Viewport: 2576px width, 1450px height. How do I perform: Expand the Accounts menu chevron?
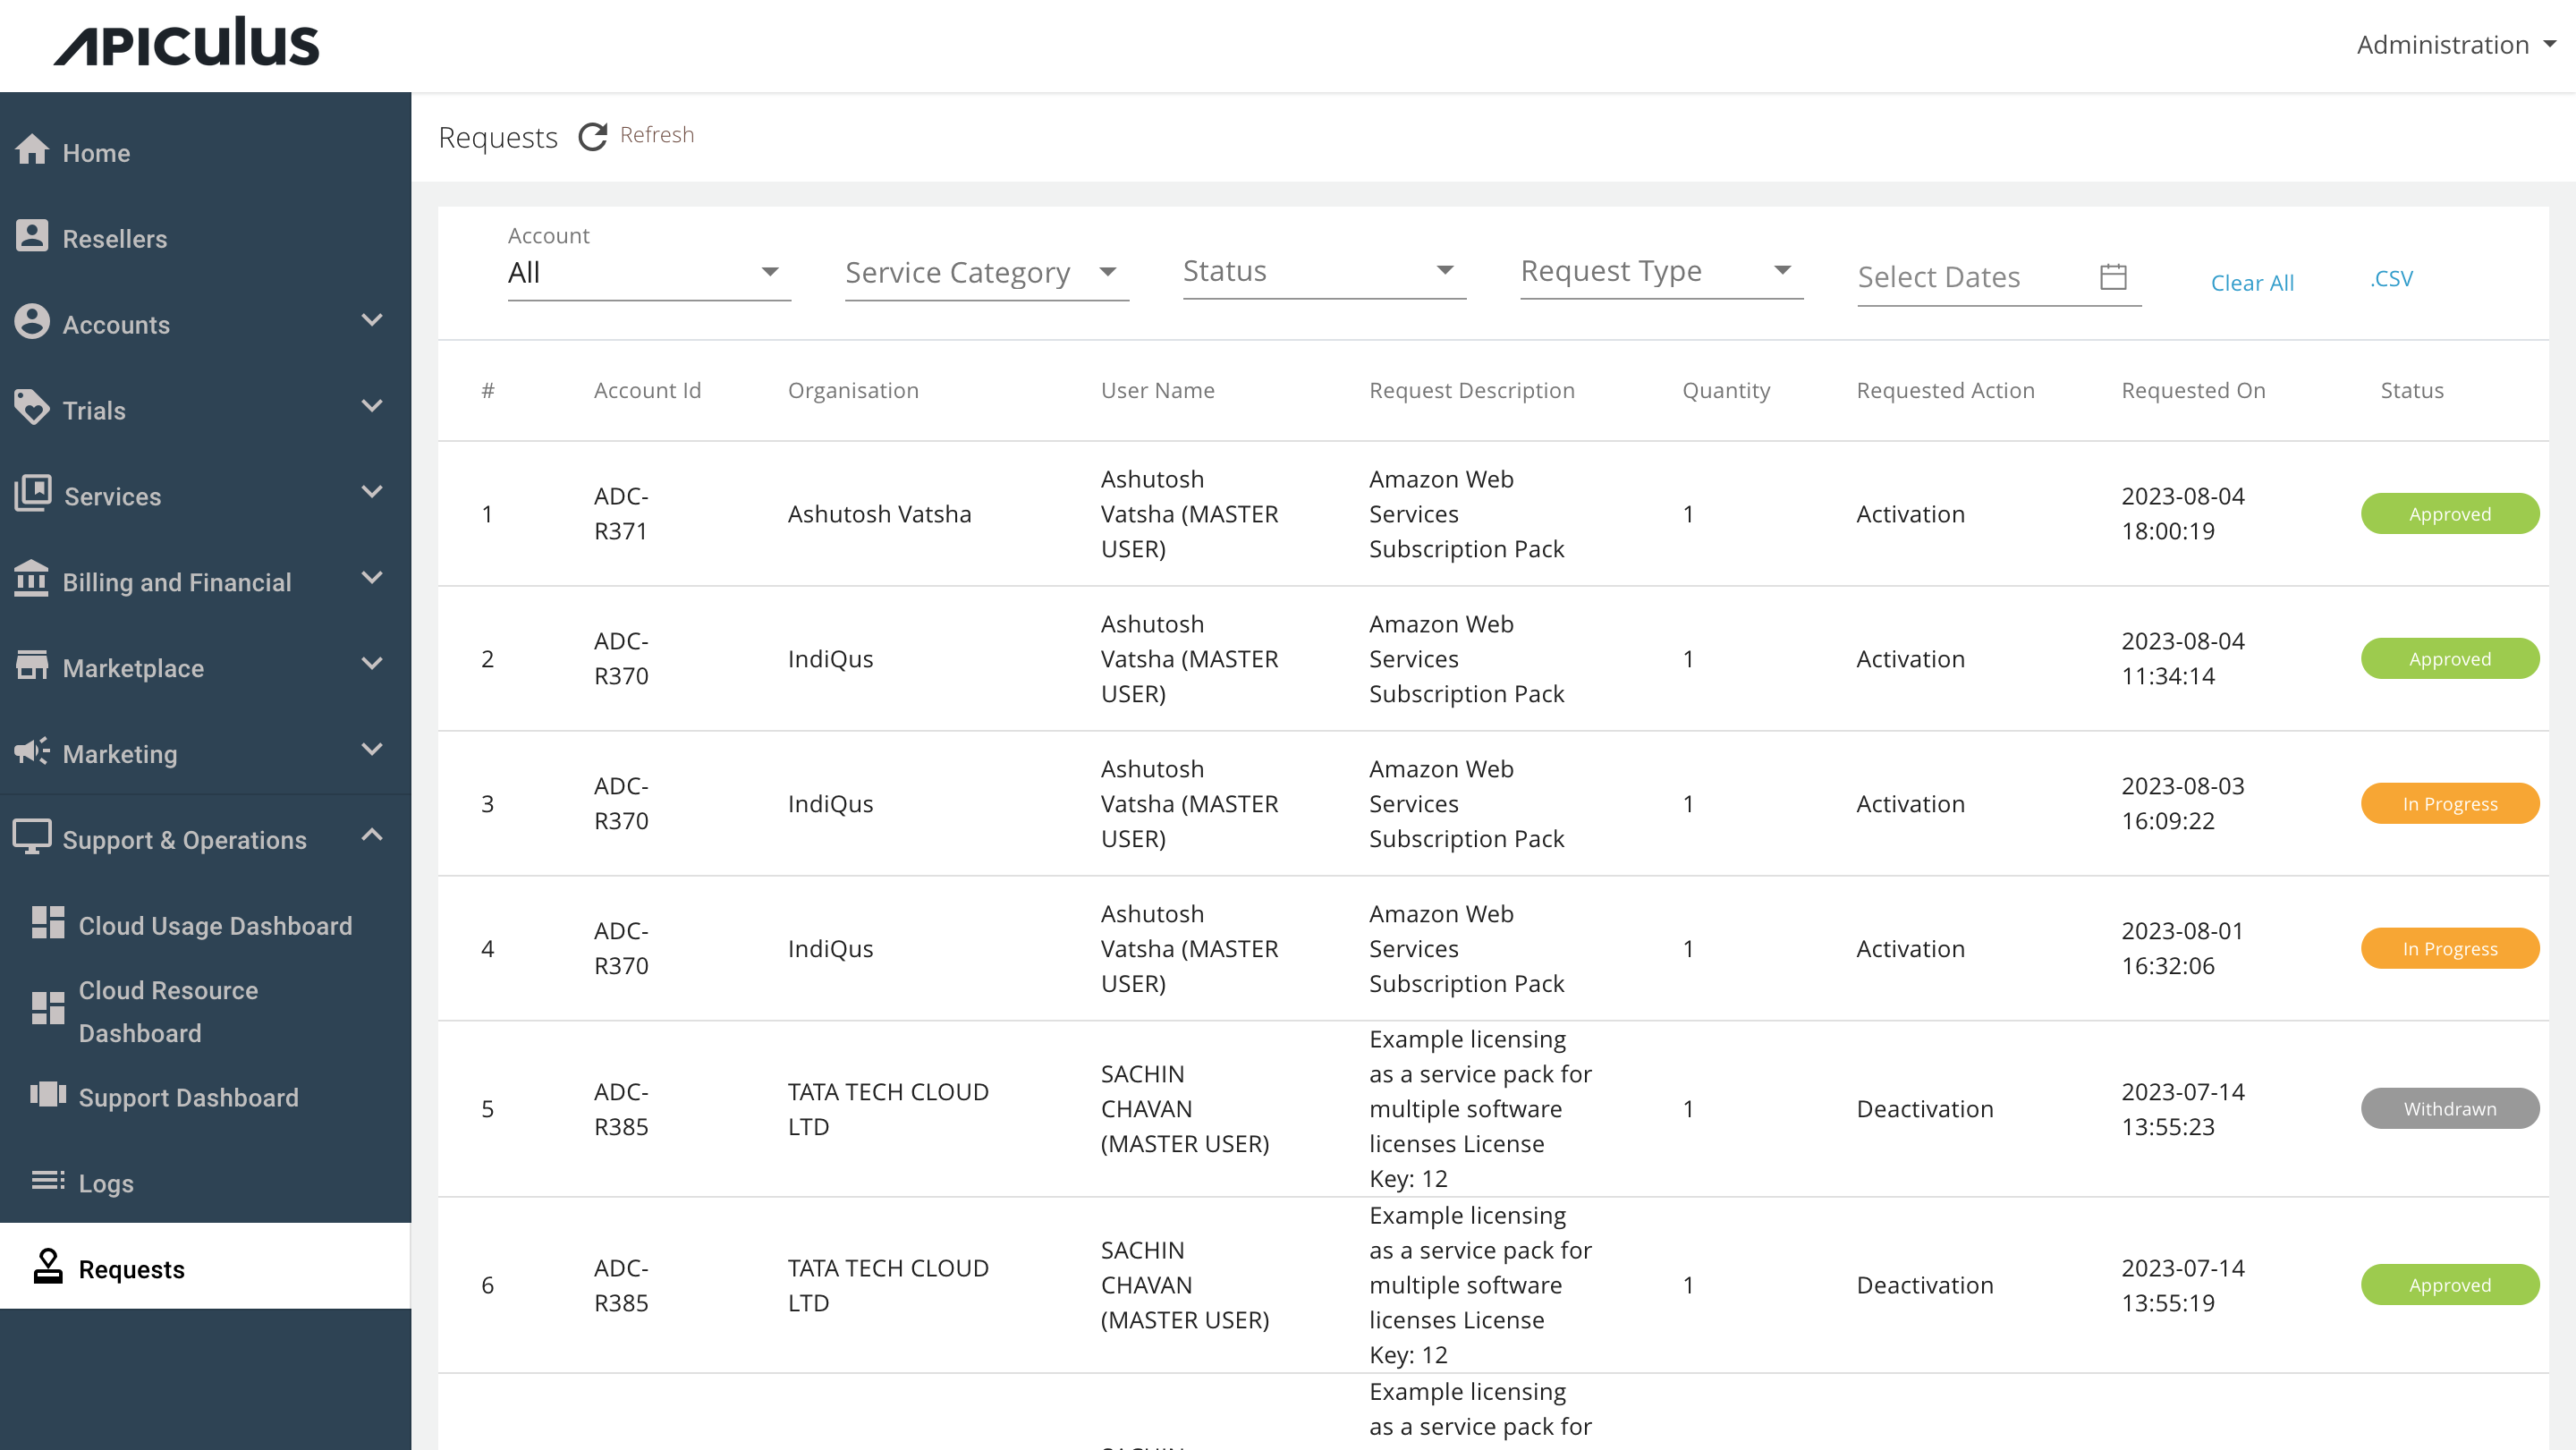pos(372,321)
